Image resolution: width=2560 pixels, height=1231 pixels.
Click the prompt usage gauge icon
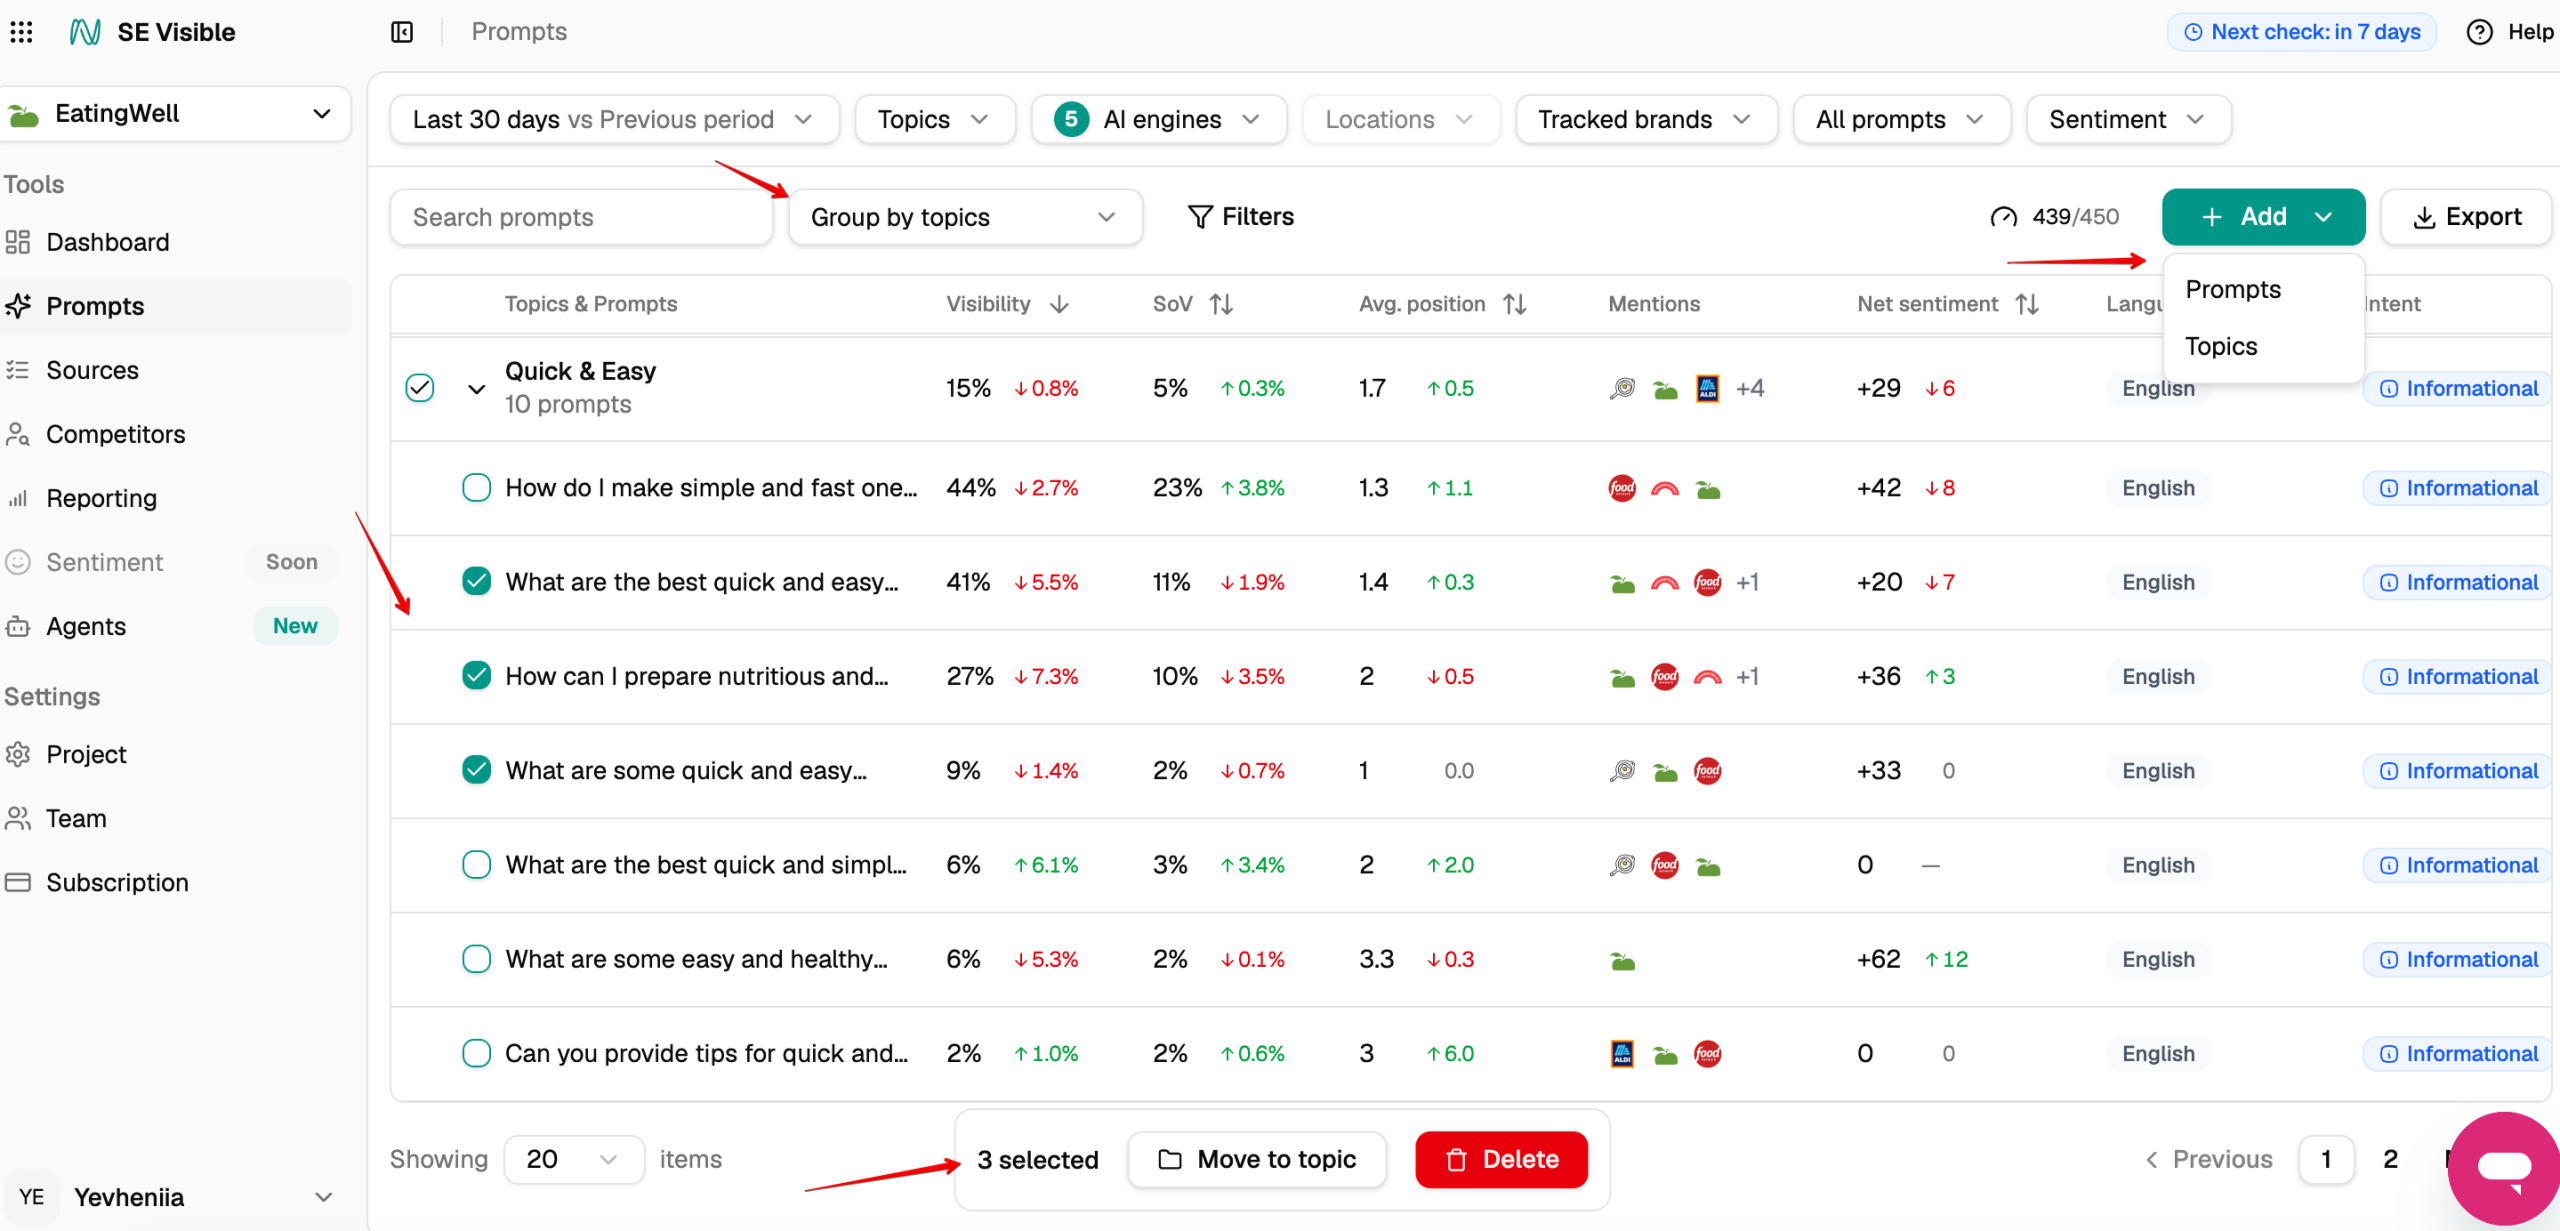(x=2003, y=217)
